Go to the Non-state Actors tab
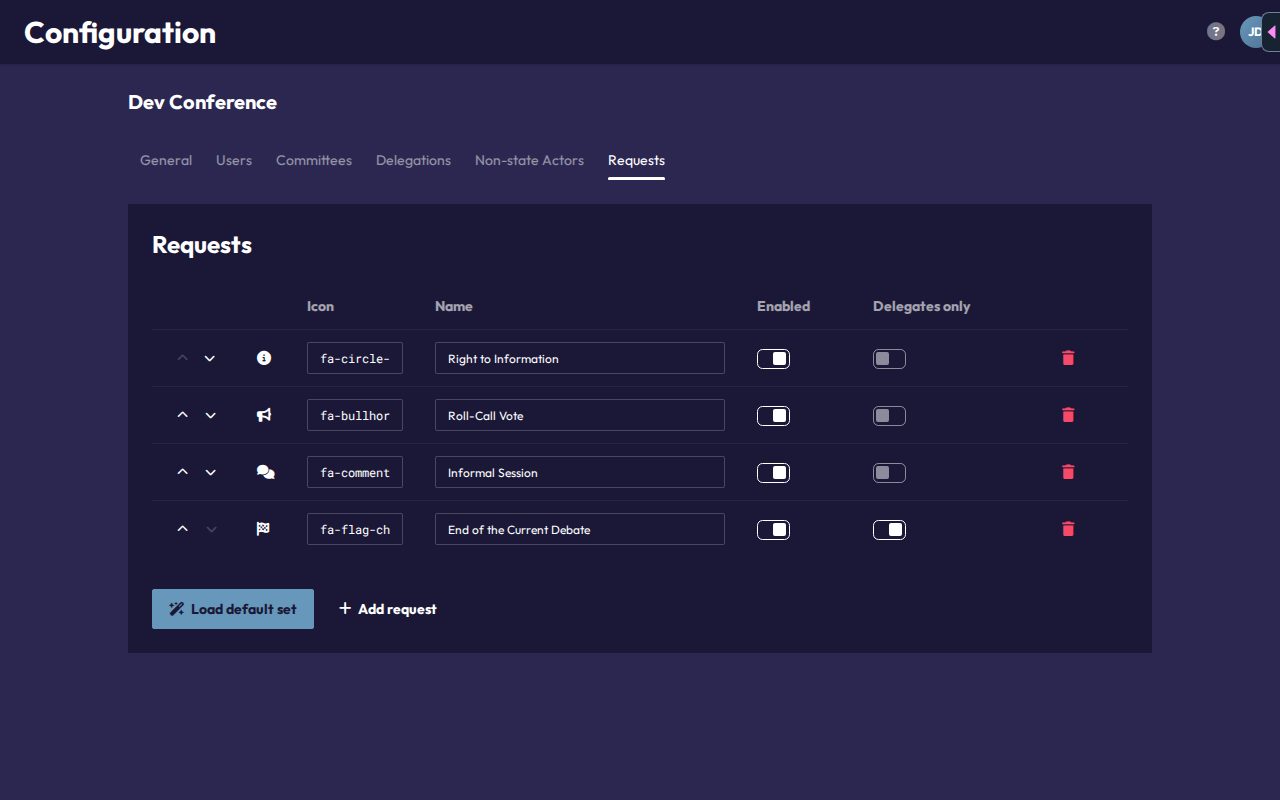The image size is (1280, 800). (529, 160)
